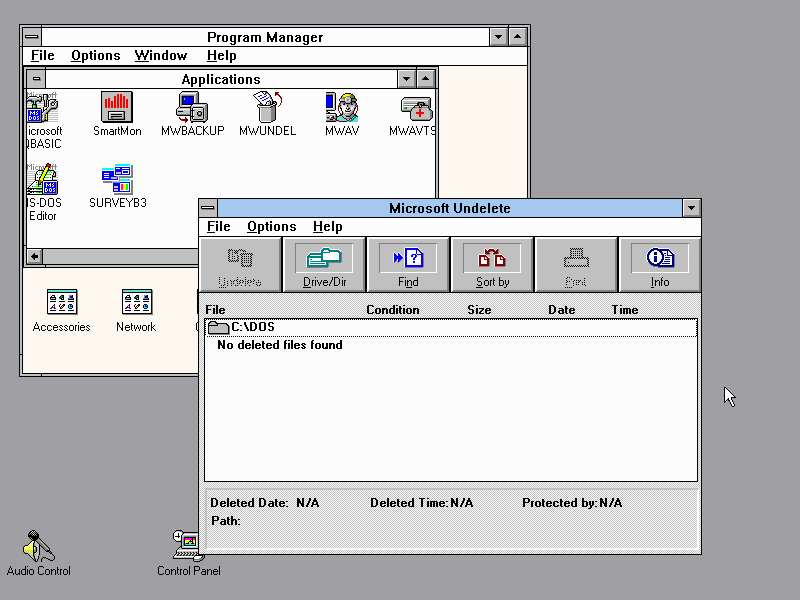Click the Audio Control desktop icon

tap(39, 547)
